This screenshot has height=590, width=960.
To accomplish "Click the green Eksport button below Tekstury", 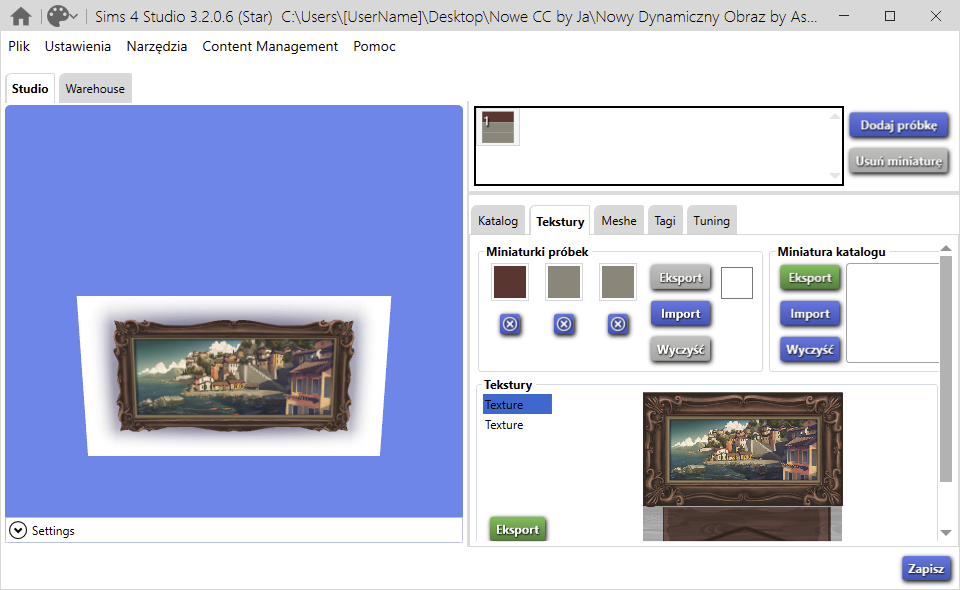I will (518, 530).
